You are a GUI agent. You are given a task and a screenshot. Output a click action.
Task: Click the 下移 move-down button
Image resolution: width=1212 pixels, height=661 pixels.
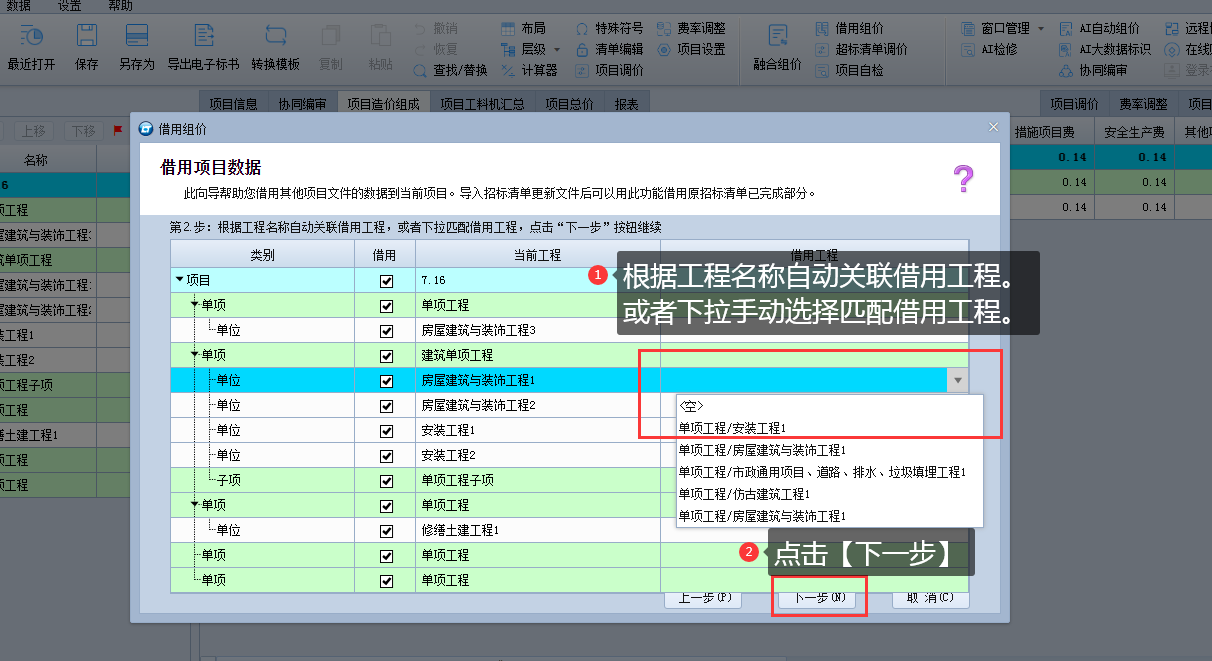pyautogui.click(x=84, y=131)
